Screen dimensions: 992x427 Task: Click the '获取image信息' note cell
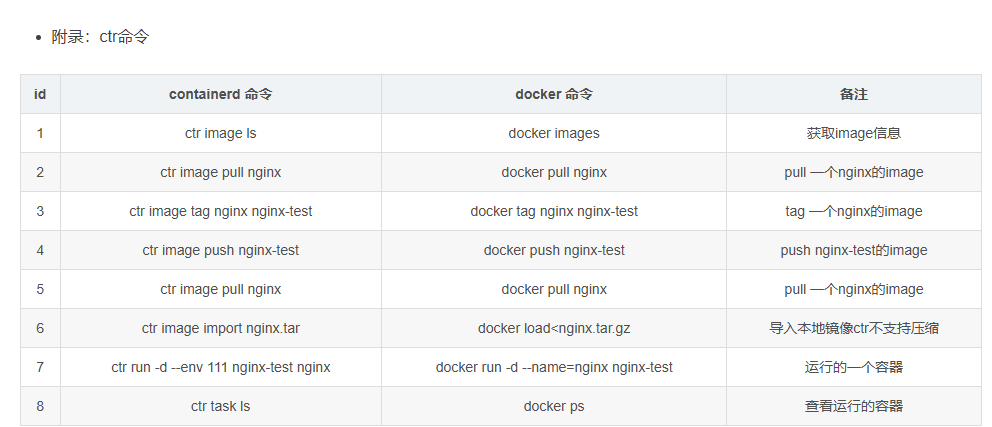[853, 133]
